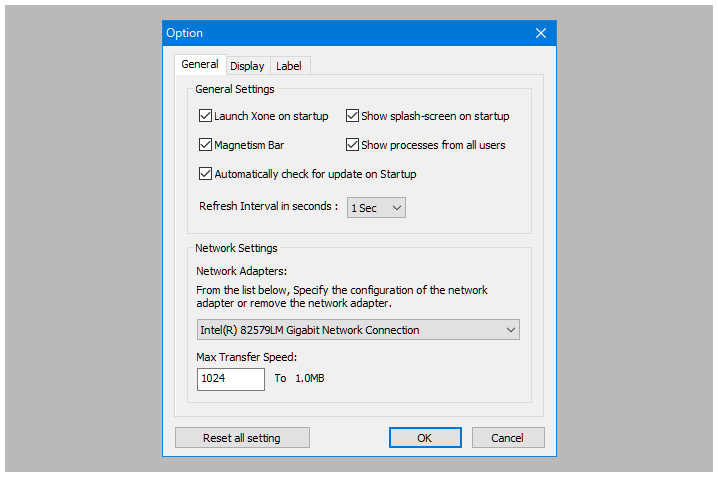The image size is (718, 477).
Task: Click Cancel to discard changes
Action: [507, 438]
